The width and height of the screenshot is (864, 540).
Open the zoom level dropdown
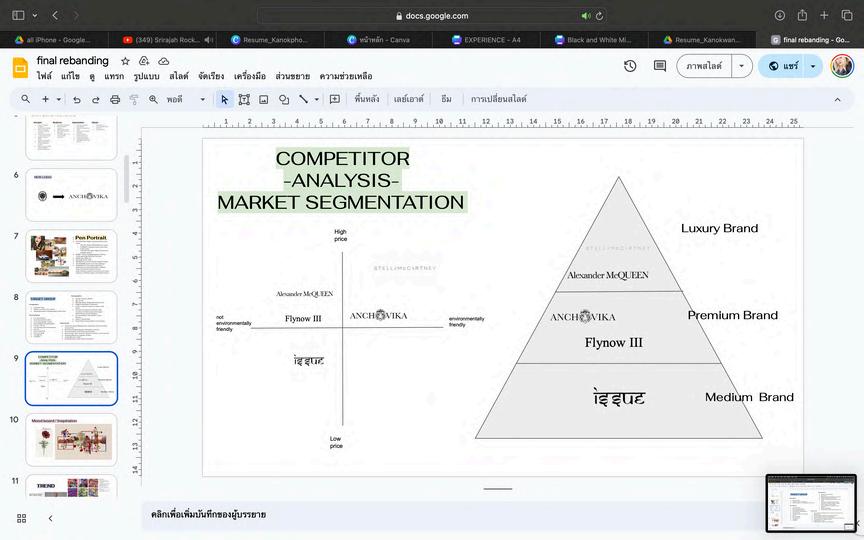(185, 100)
